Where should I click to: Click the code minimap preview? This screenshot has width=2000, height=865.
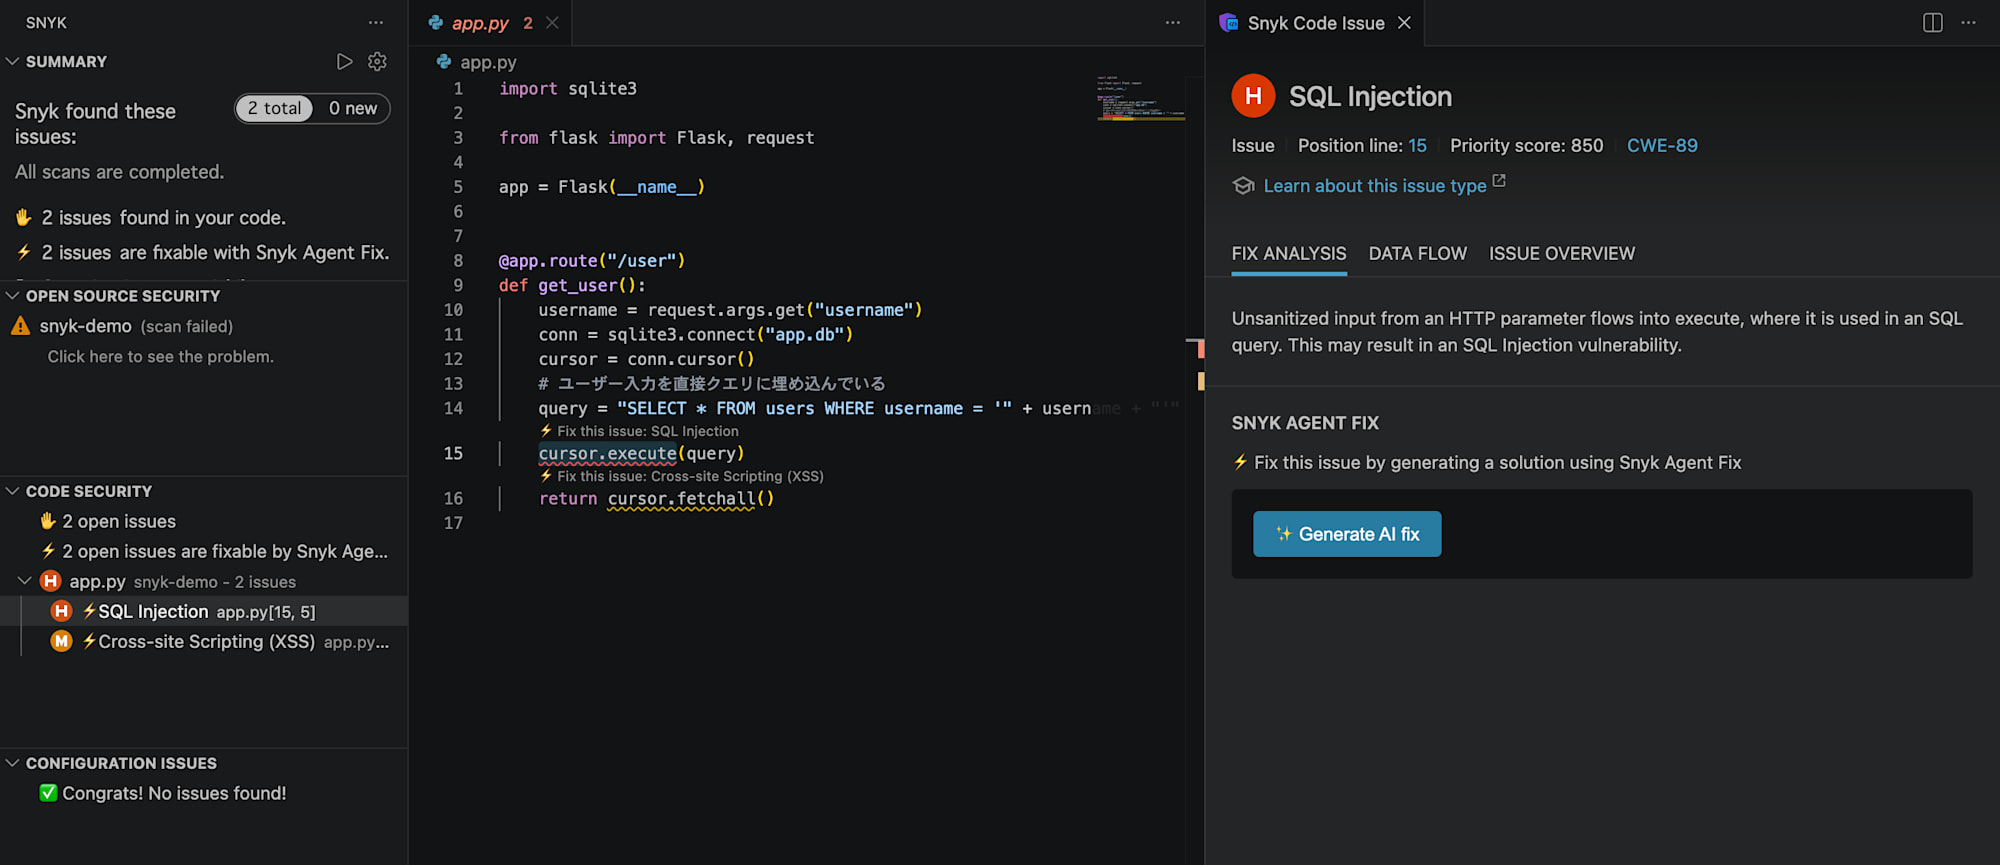point(1140,98)
